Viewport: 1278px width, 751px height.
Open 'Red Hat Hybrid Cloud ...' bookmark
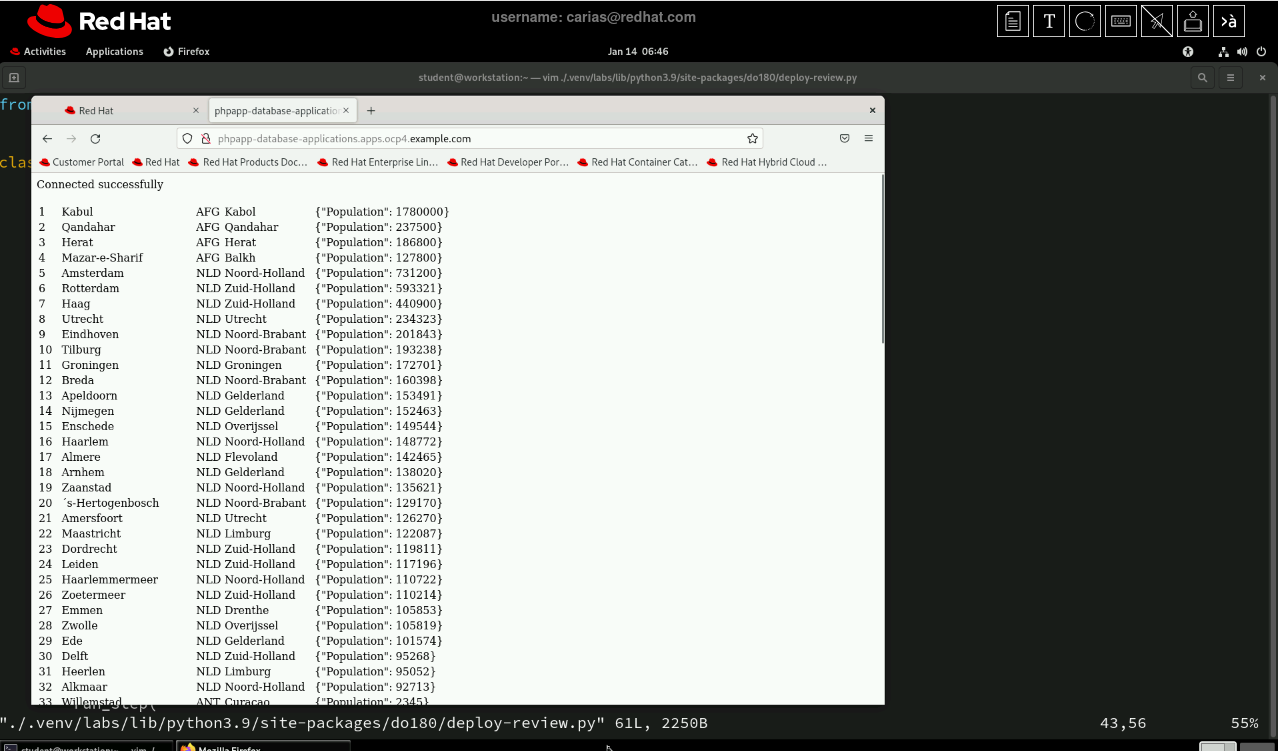click(x=767, y=162)
